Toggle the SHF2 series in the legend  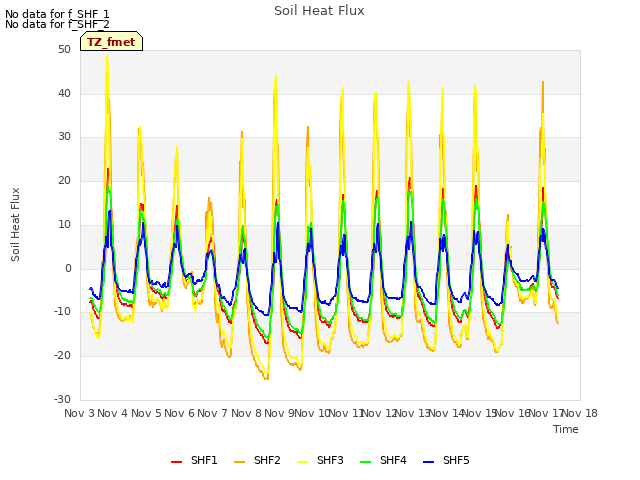tap(257, 460)
